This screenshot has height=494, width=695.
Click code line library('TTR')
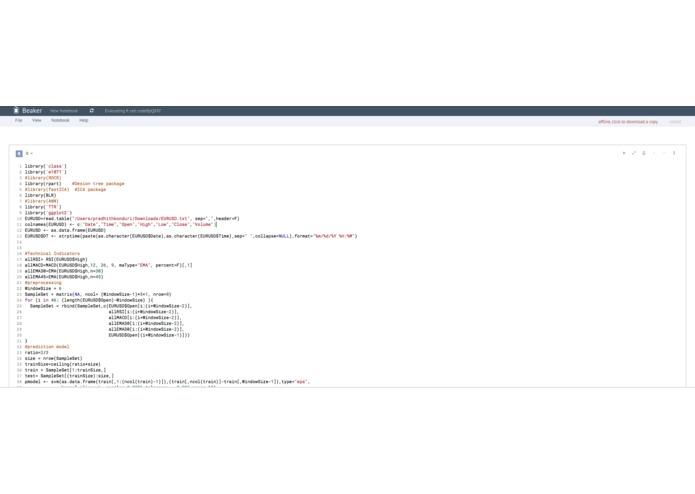43,206
